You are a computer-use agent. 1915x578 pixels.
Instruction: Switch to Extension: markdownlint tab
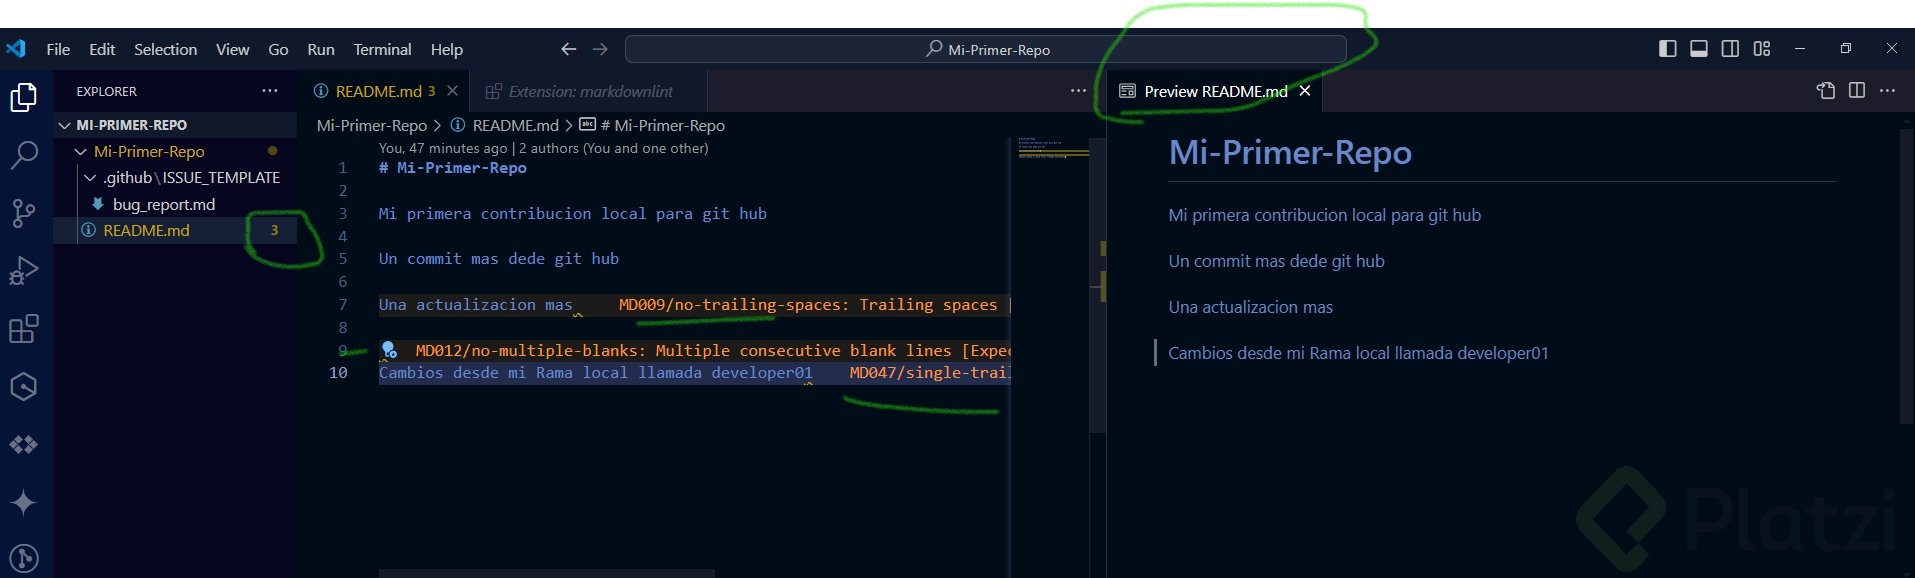pos(590,91)
